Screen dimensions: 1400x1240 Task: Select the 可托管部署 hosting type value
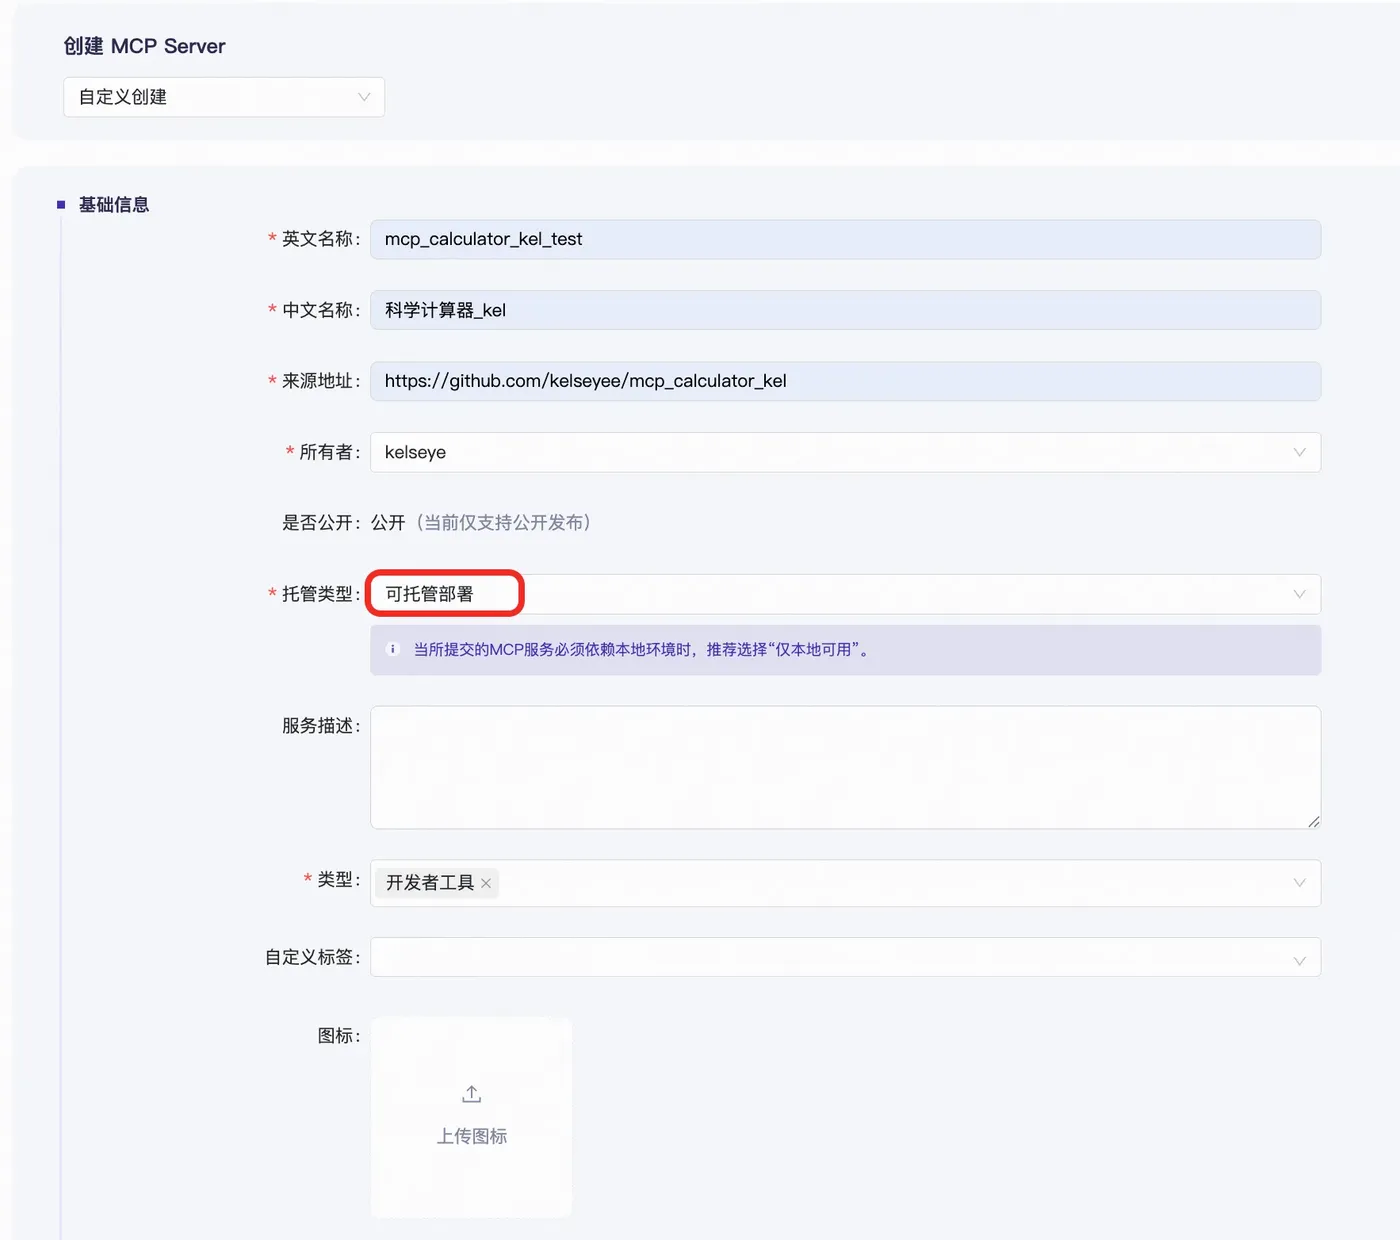[x=430, y=594]
